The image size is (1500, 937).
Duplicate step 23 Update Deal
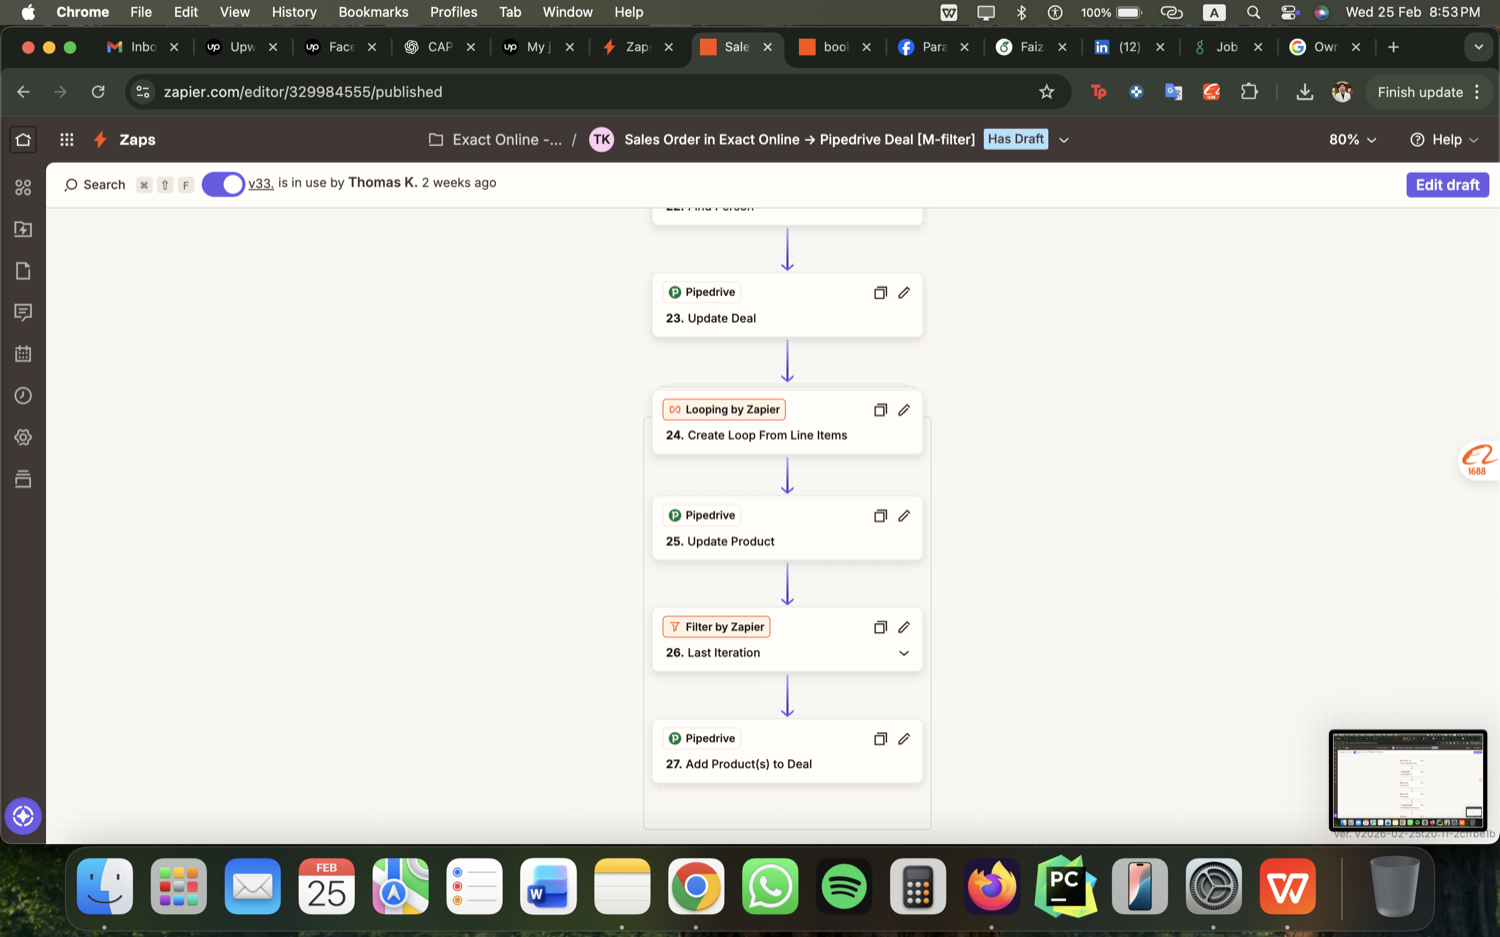tap(880, 293)
